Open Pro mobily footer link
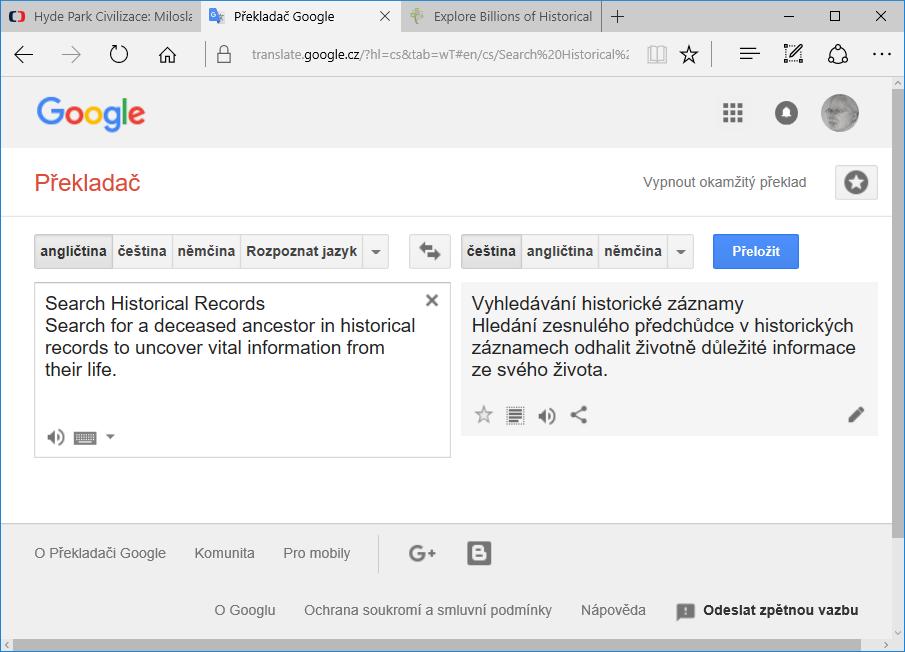This screenshot has width=905, height=652. [x=316, y=553]
